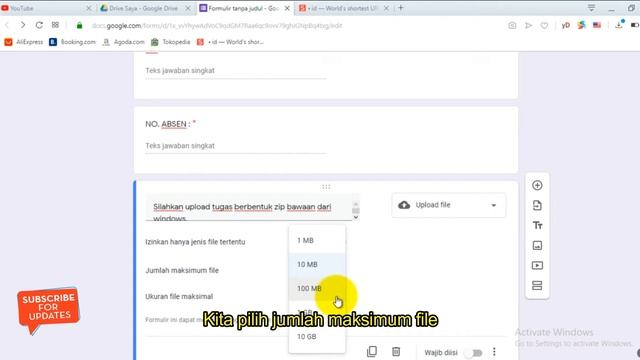Choose 100 MB from size list

tap(317, 289)
